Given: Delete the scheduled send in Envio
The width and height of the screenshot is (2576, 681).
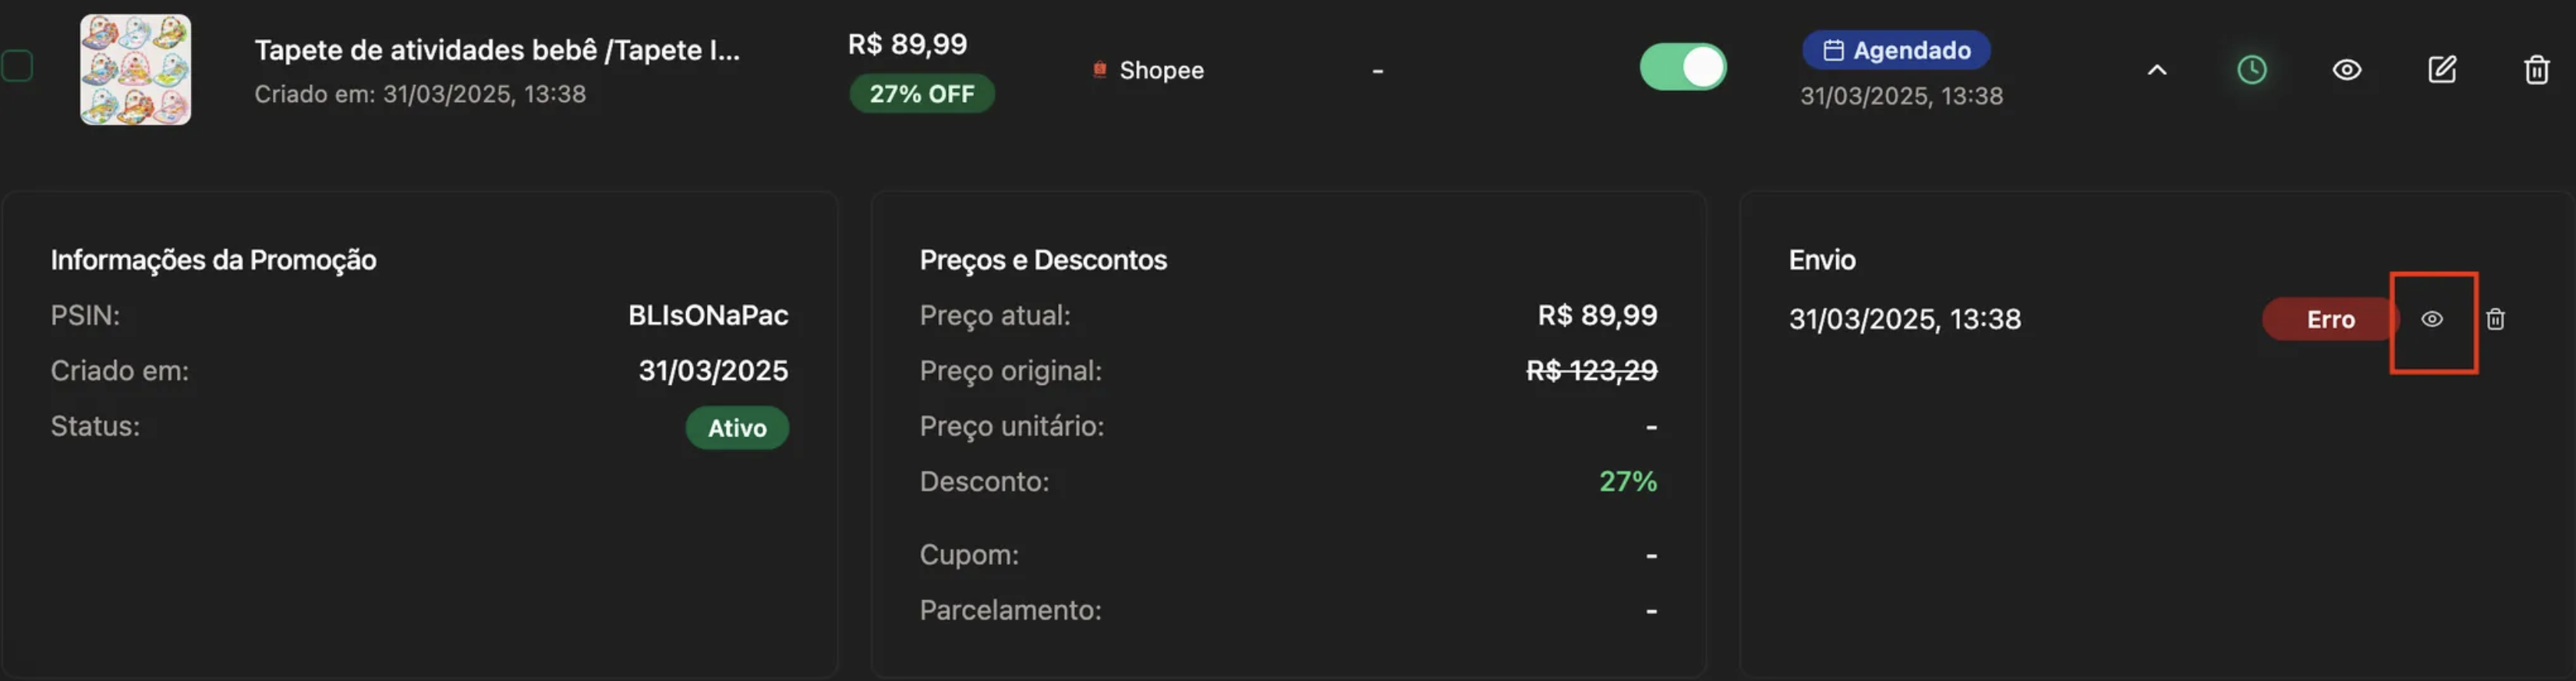Looking at the screenshot, I should [2495, 319].
